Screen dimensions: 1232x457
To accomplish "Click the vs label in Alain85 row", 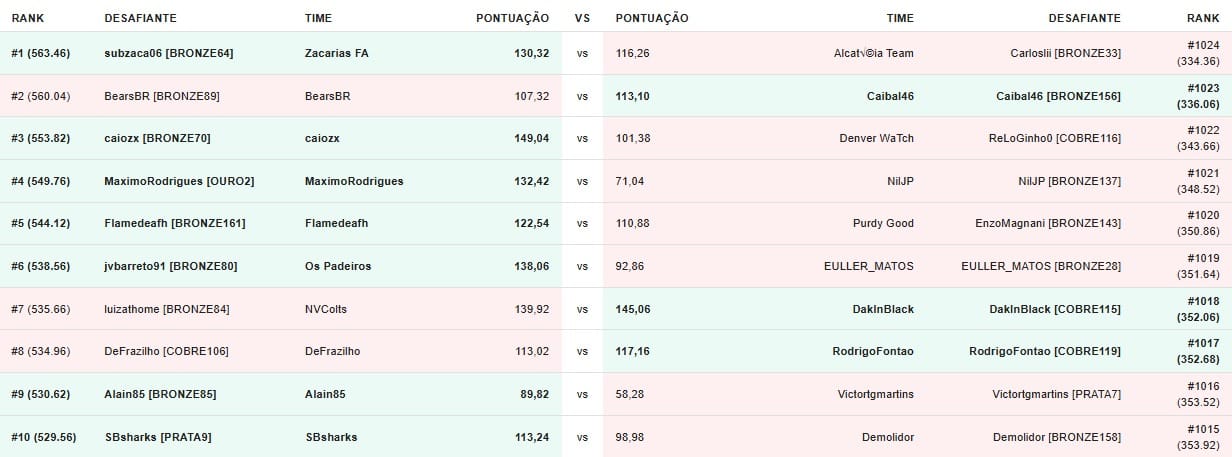I will click(x=582, y=394).
